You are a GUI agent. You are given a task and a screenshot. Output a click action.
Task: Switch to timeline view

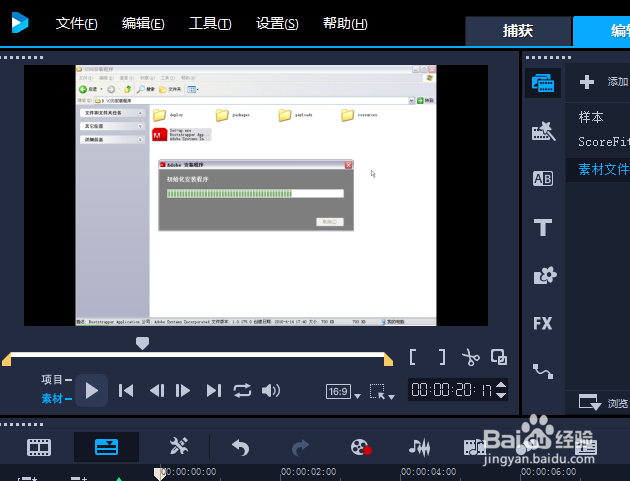coord(106,447)
